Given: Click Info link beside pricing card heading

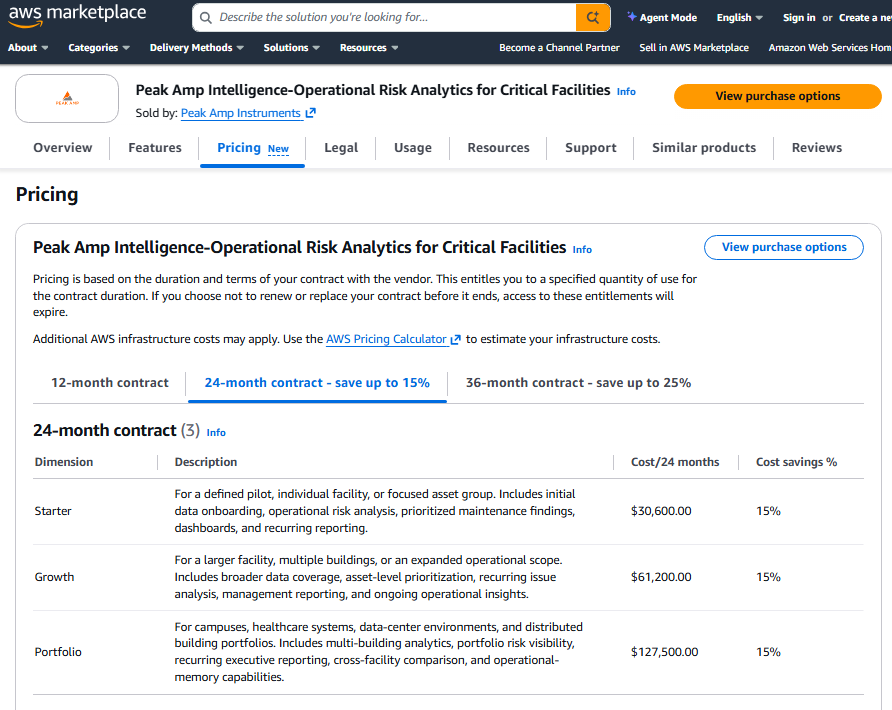Looking at the screenshot, I should [582, 250].
